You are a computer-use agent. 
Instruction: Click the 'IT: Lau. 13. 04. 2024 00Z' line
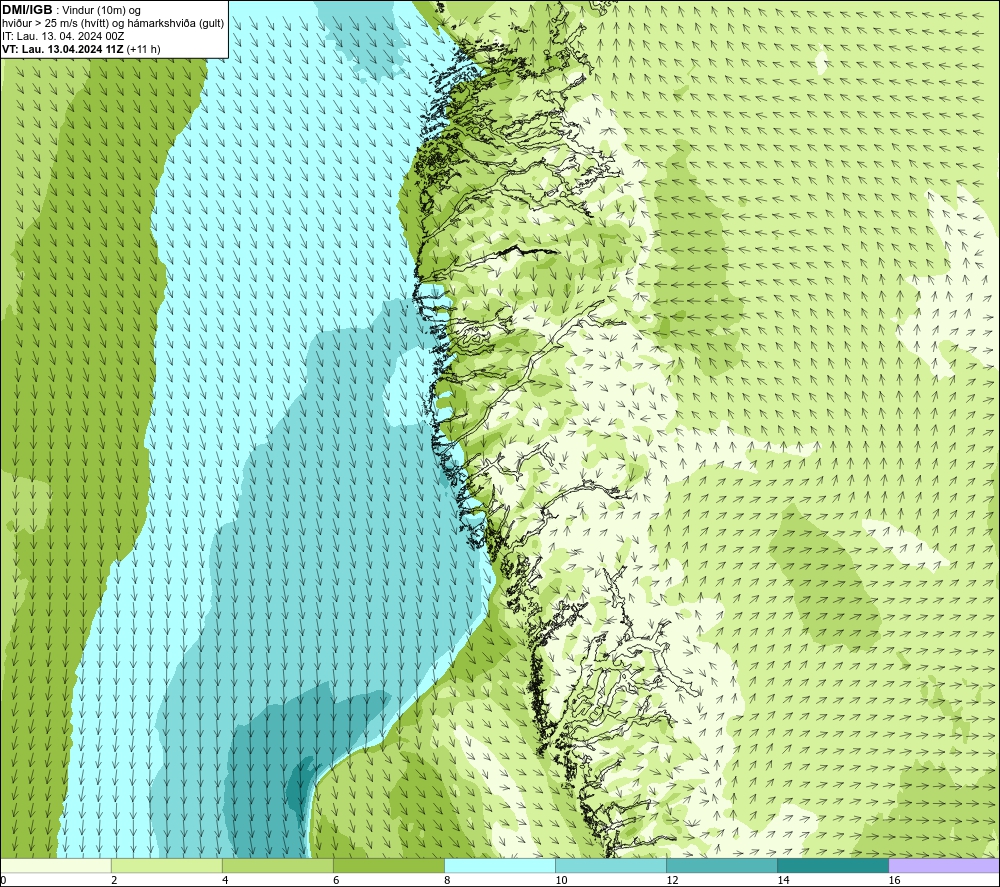[x=63, y=36]
